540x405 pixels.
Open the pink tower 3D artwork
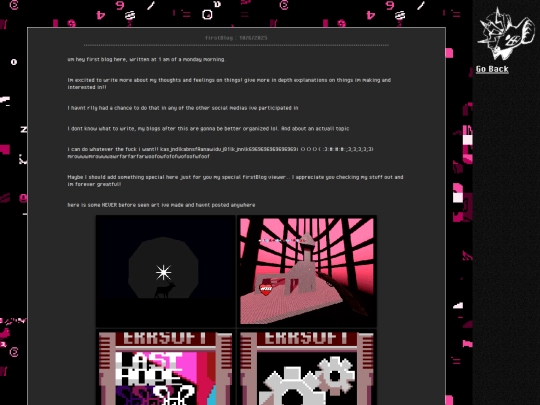307,271
